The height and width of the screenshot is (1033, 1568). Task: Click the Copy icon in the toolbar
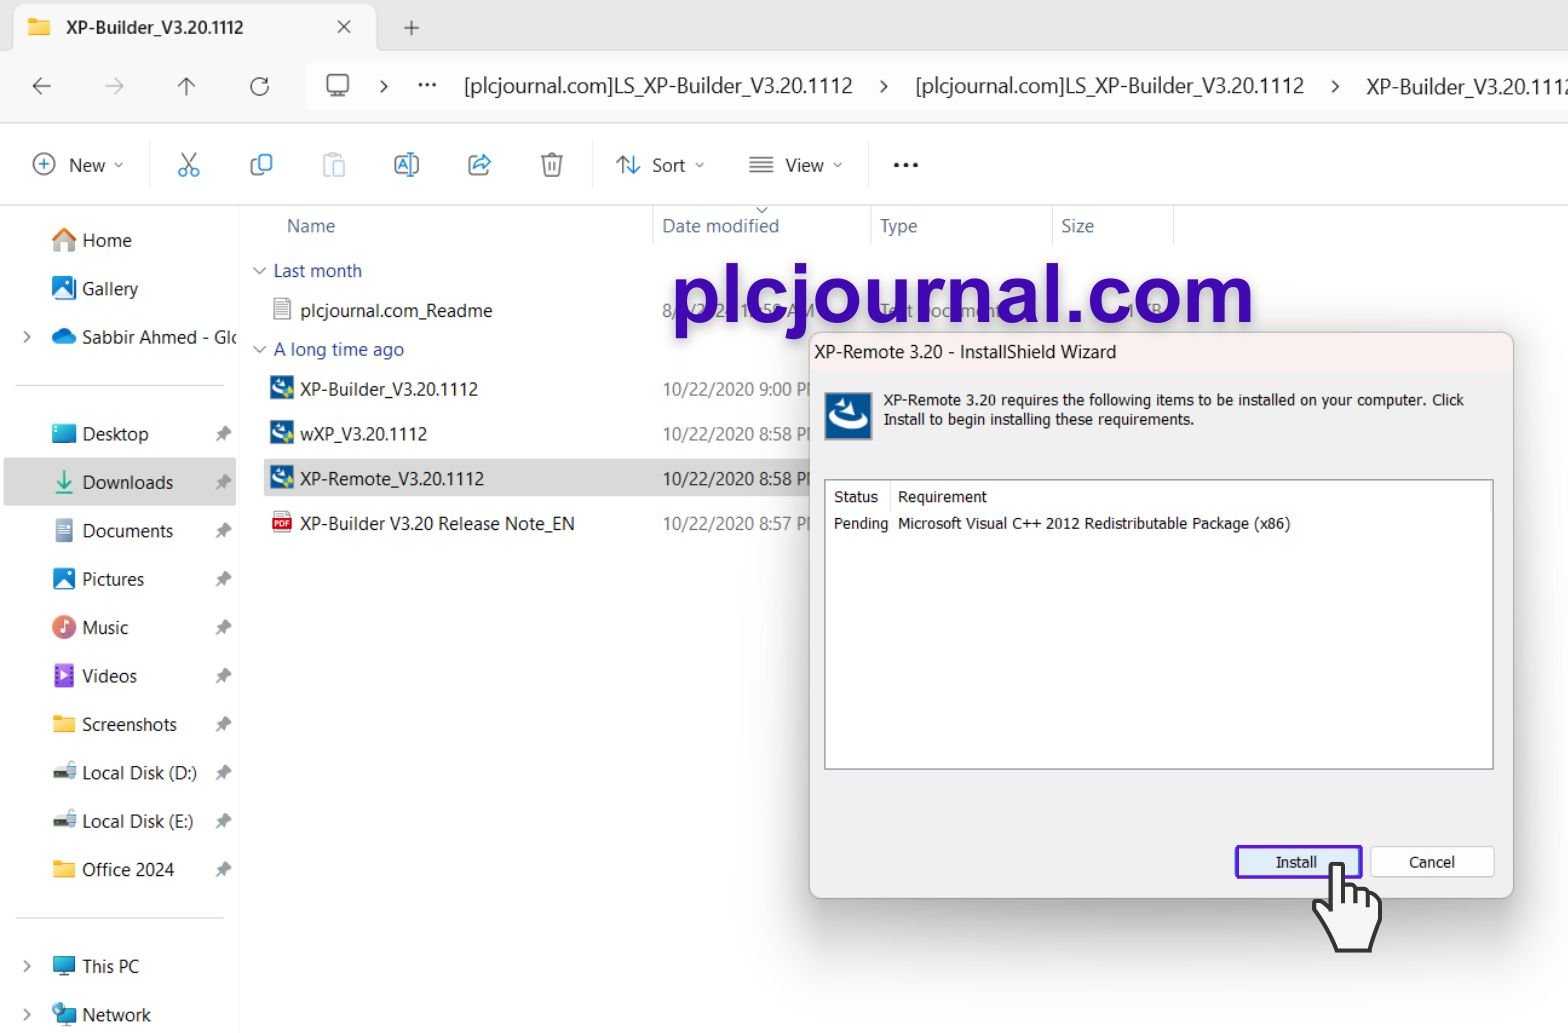[x=261, y=165]
